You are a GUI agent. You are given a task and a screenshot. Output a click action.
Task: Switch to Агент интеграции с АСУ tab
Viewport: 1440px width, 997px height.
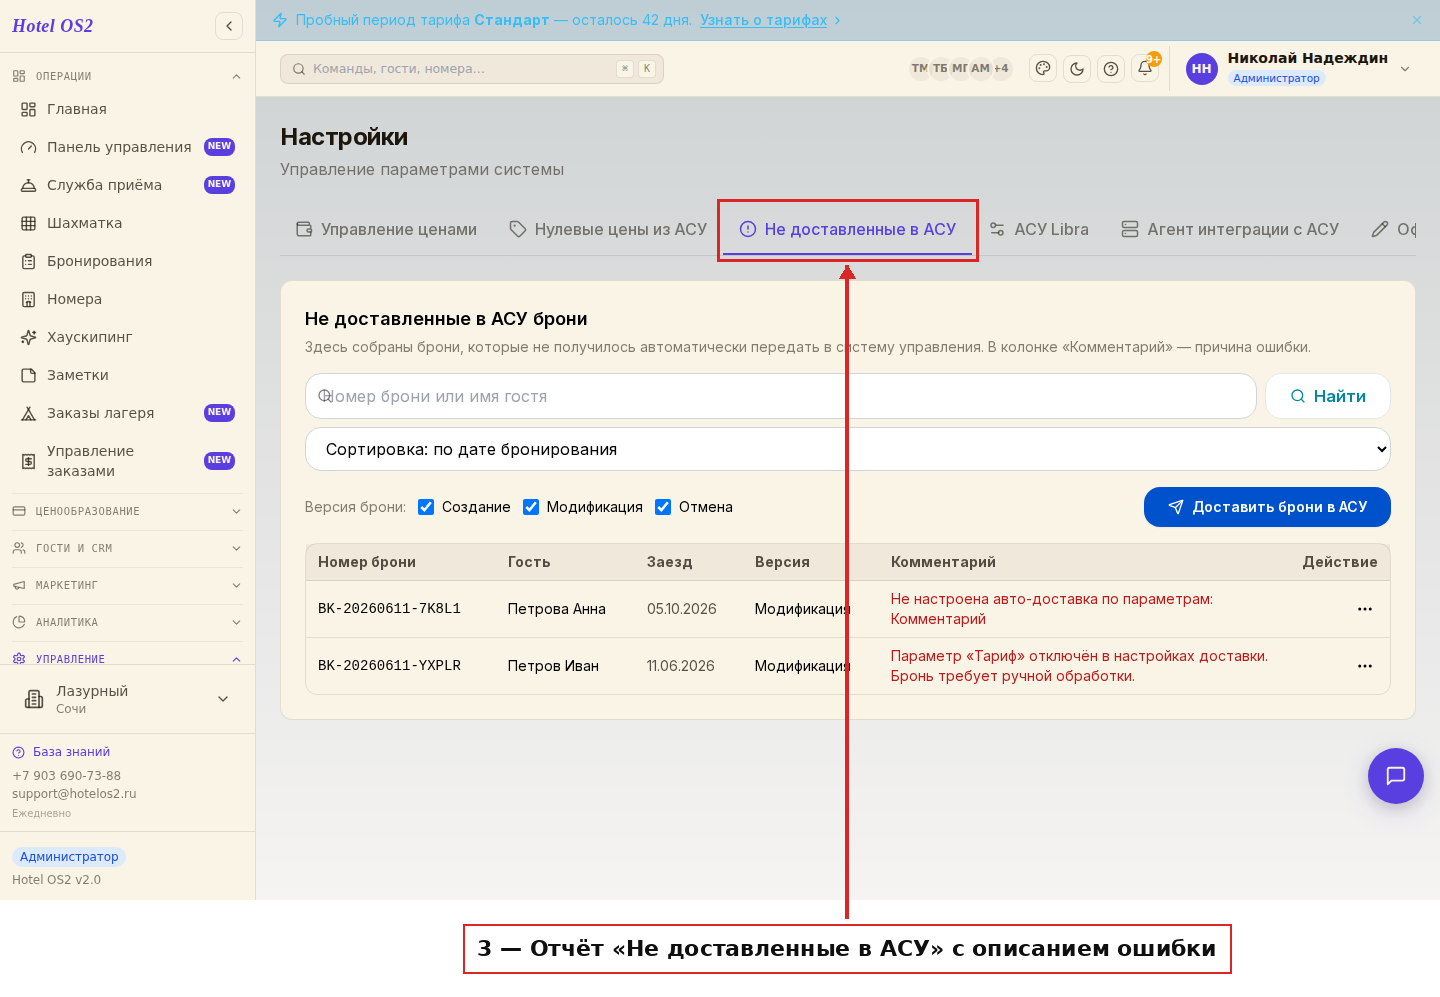[x=1230, y=229]
